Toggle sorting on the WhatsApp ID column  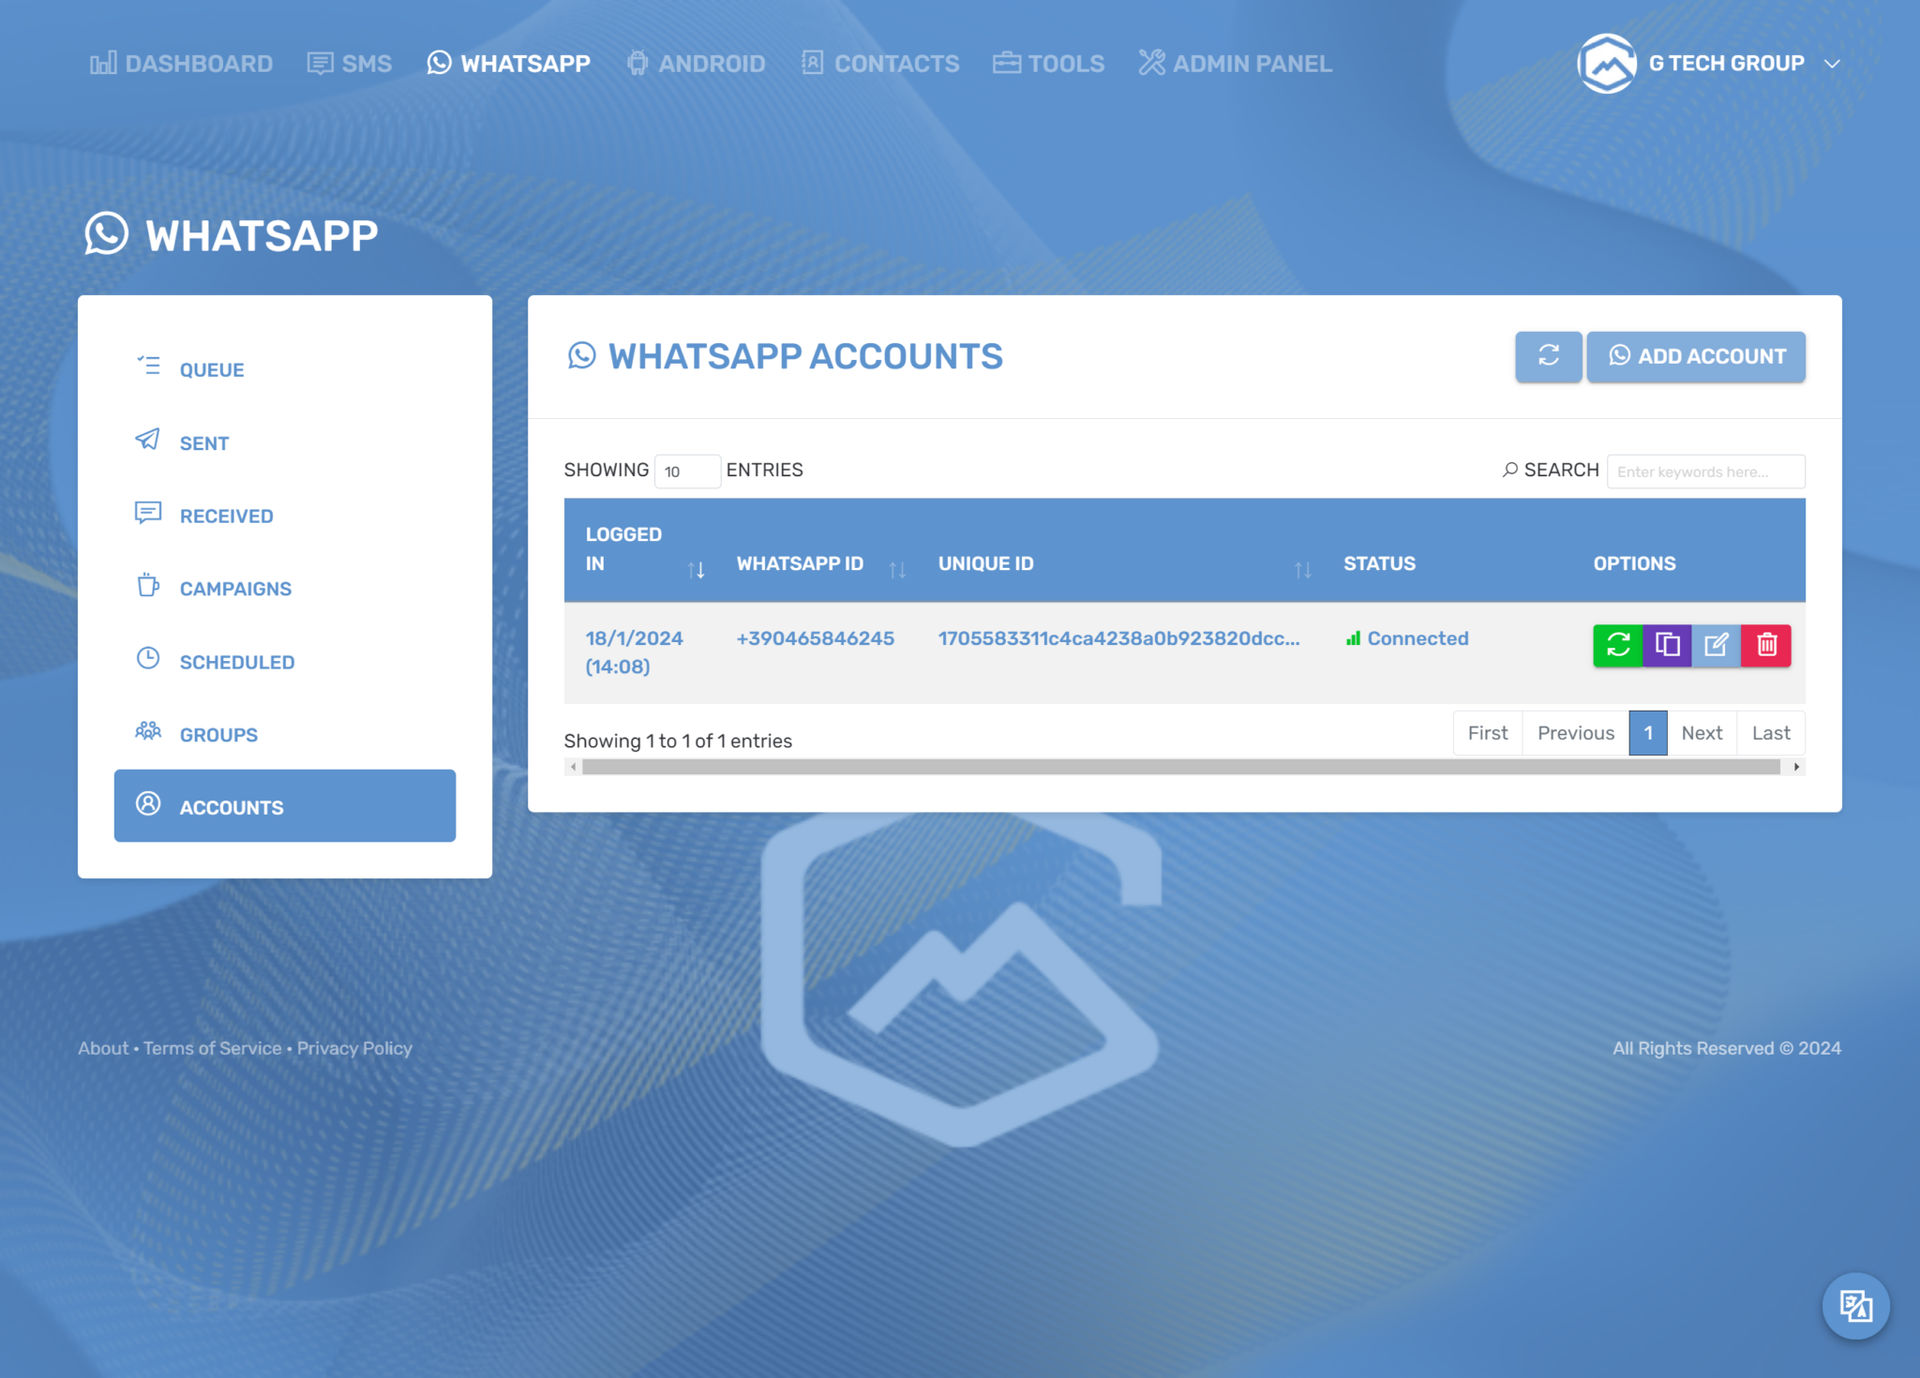(x=898, y=568)
